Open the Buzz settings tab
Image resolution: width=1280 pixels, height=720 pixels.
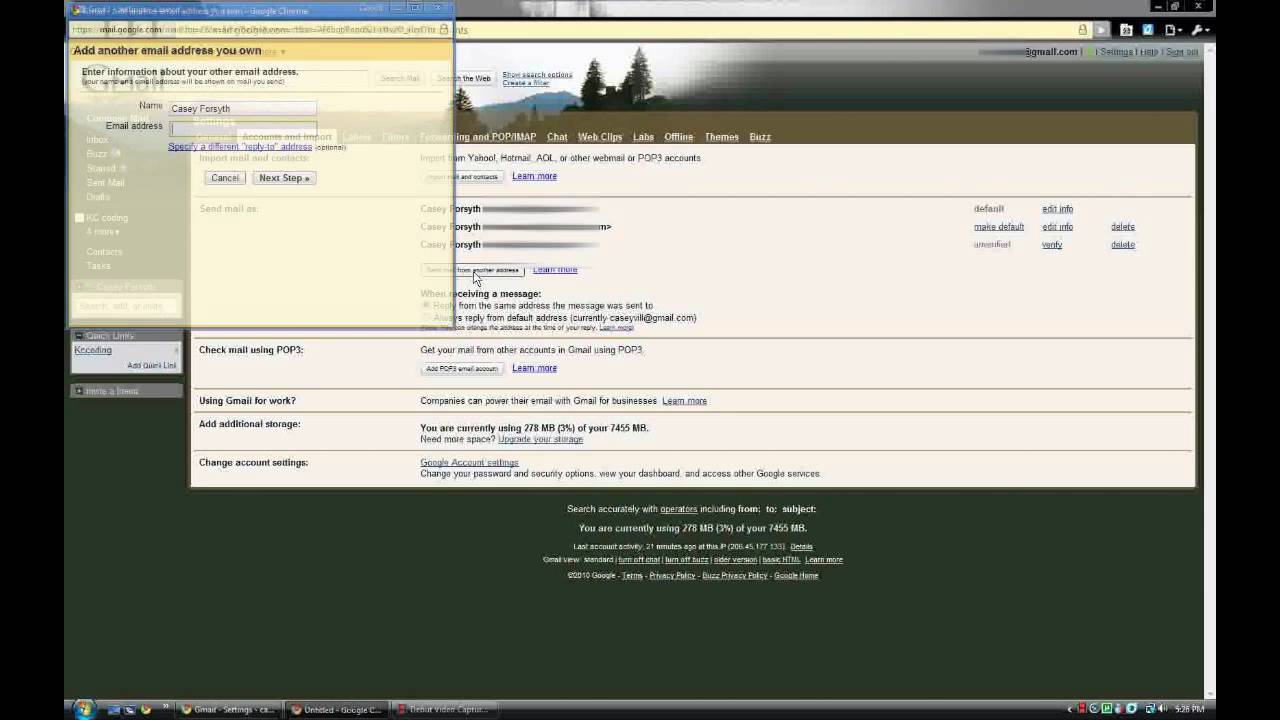pos(760,137)
